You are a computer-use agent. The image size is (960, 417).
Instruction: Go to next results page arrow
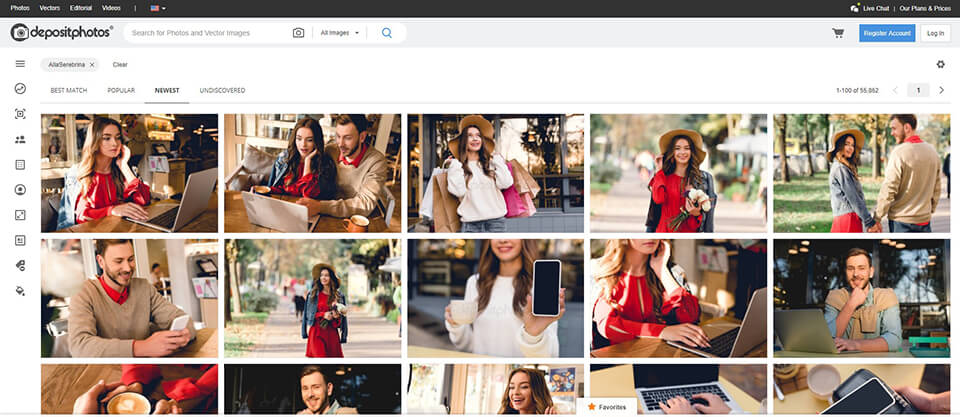pyautogui.click(x=941, y=90)
